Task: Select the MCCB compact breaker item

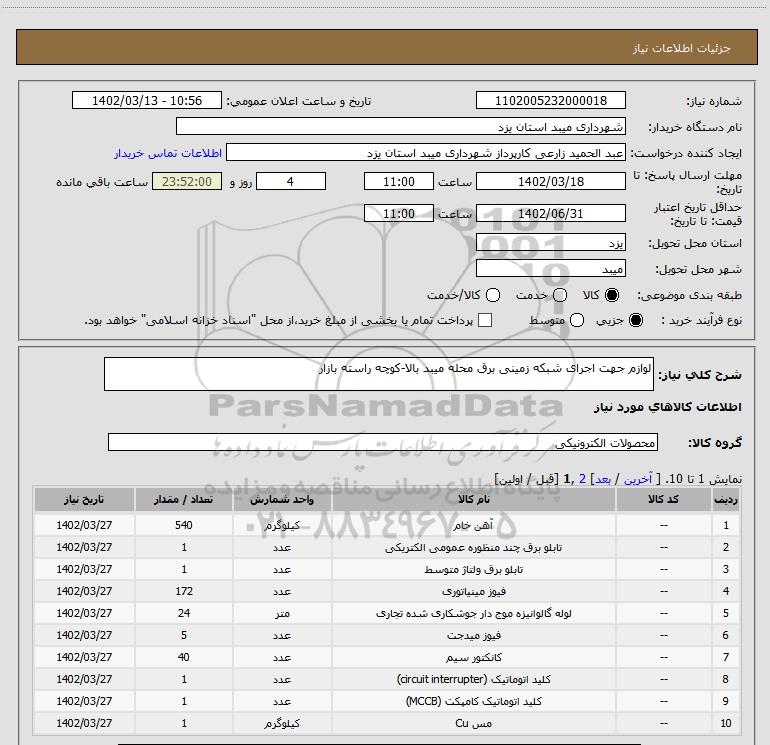Action: pos(386,701)
